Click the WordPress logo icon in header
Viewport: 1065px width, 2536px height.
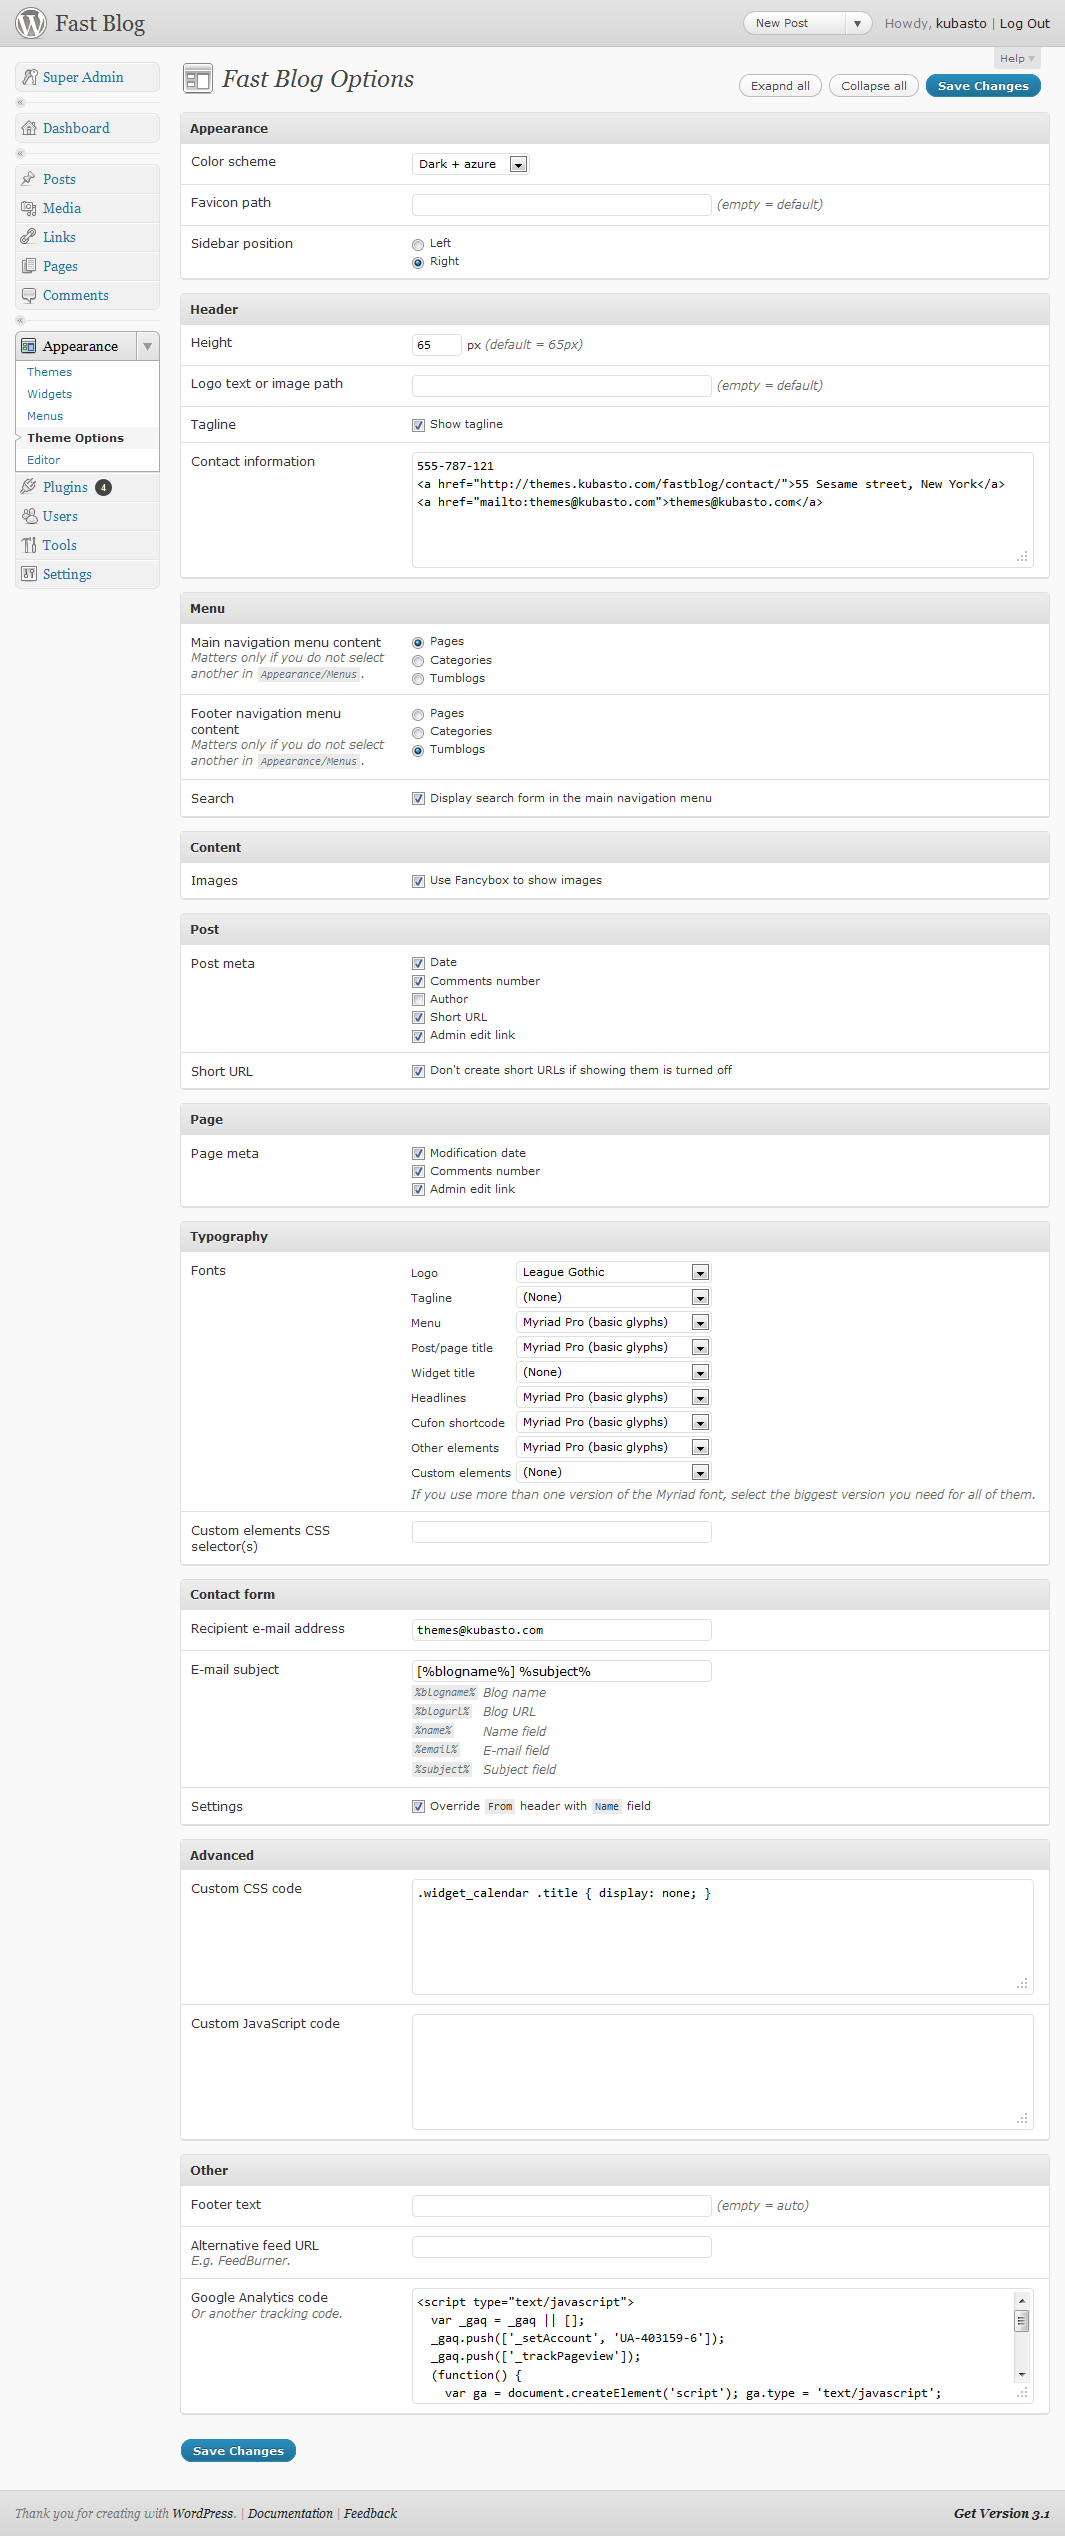[30, 23]
